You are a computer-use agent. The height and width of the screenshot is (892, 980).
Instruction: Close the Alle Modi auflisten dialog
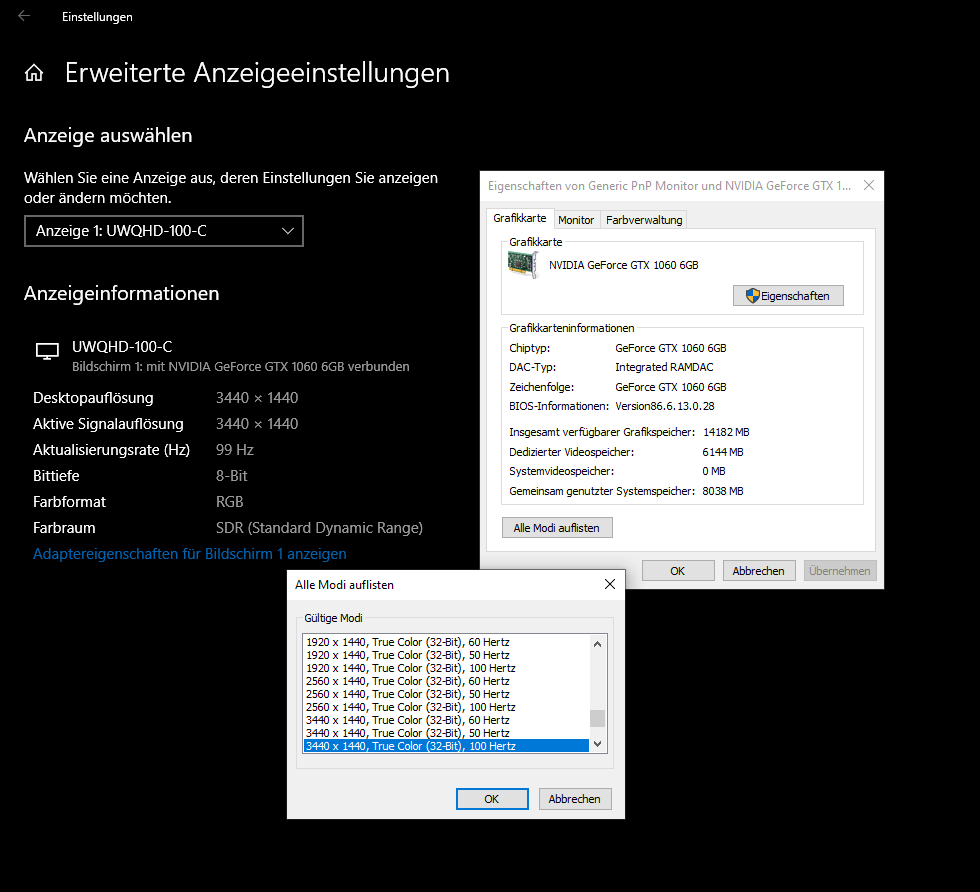click(x=610, y=584)
